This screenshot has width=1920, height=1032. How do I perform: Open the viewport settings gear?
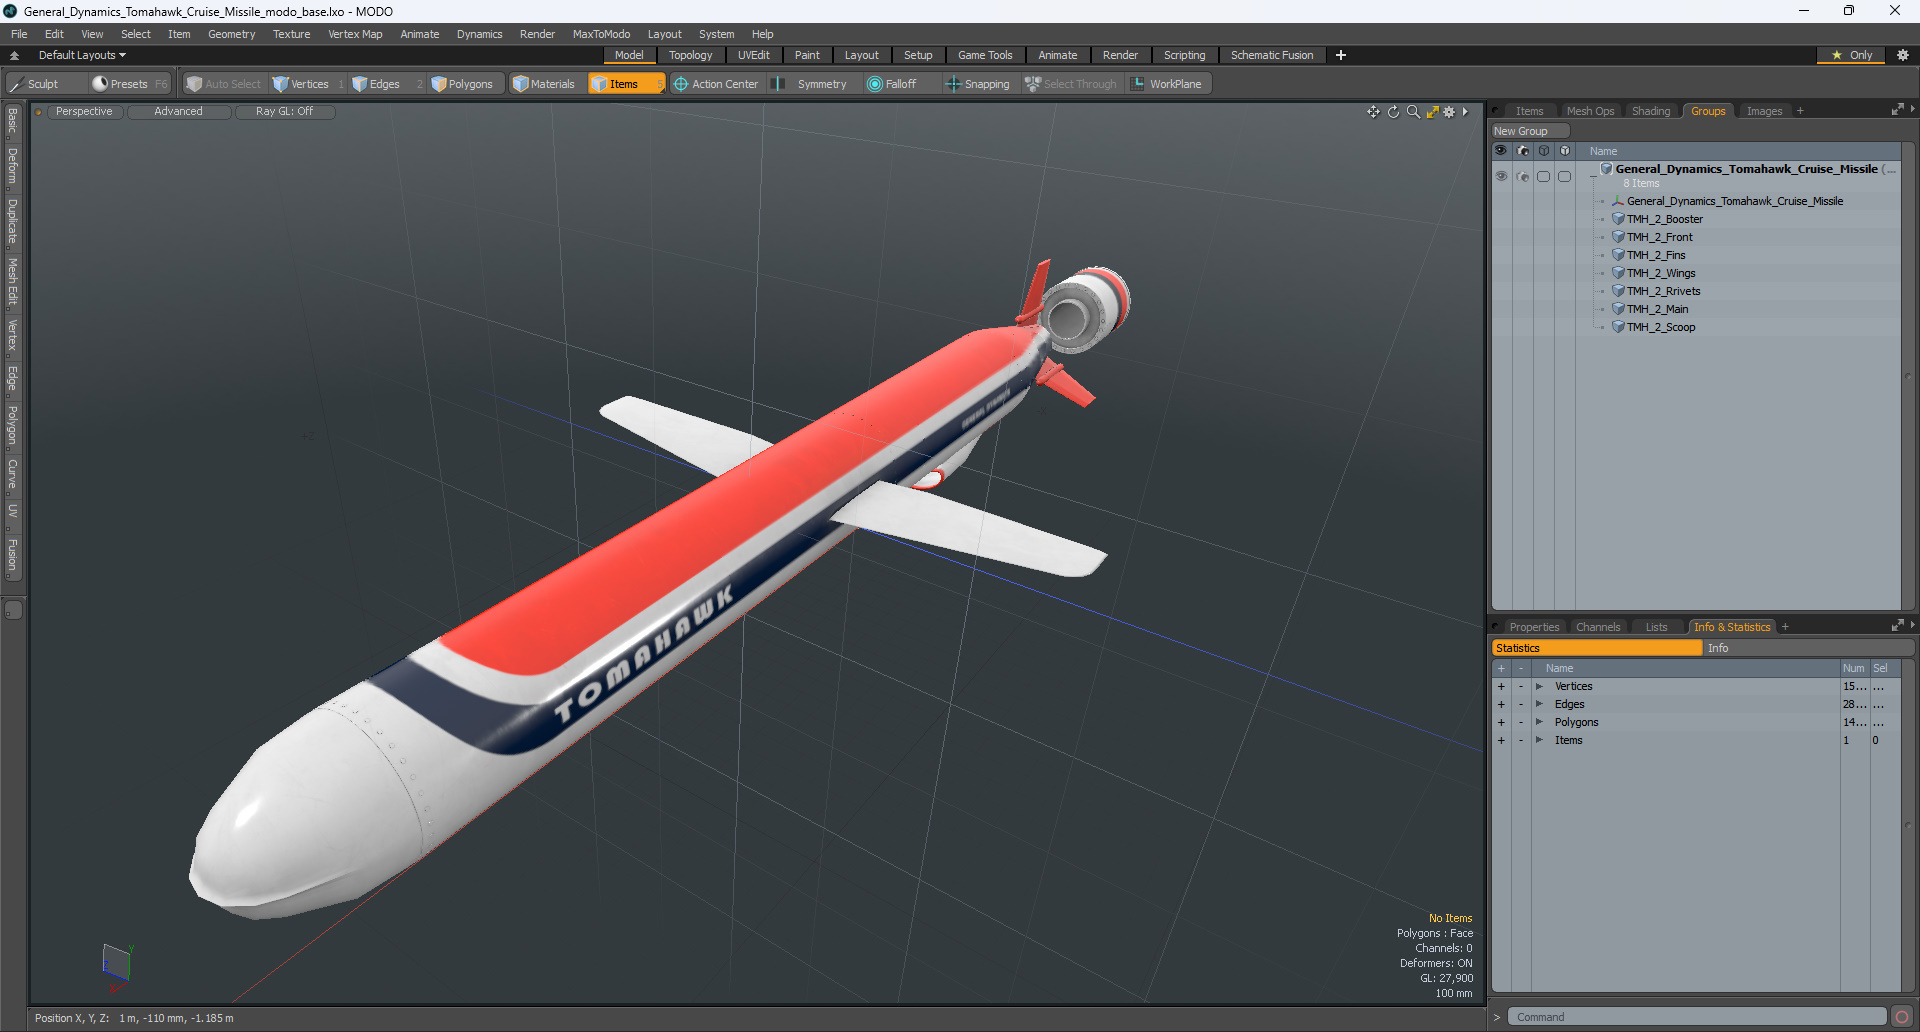click(x=1449, y=112)
